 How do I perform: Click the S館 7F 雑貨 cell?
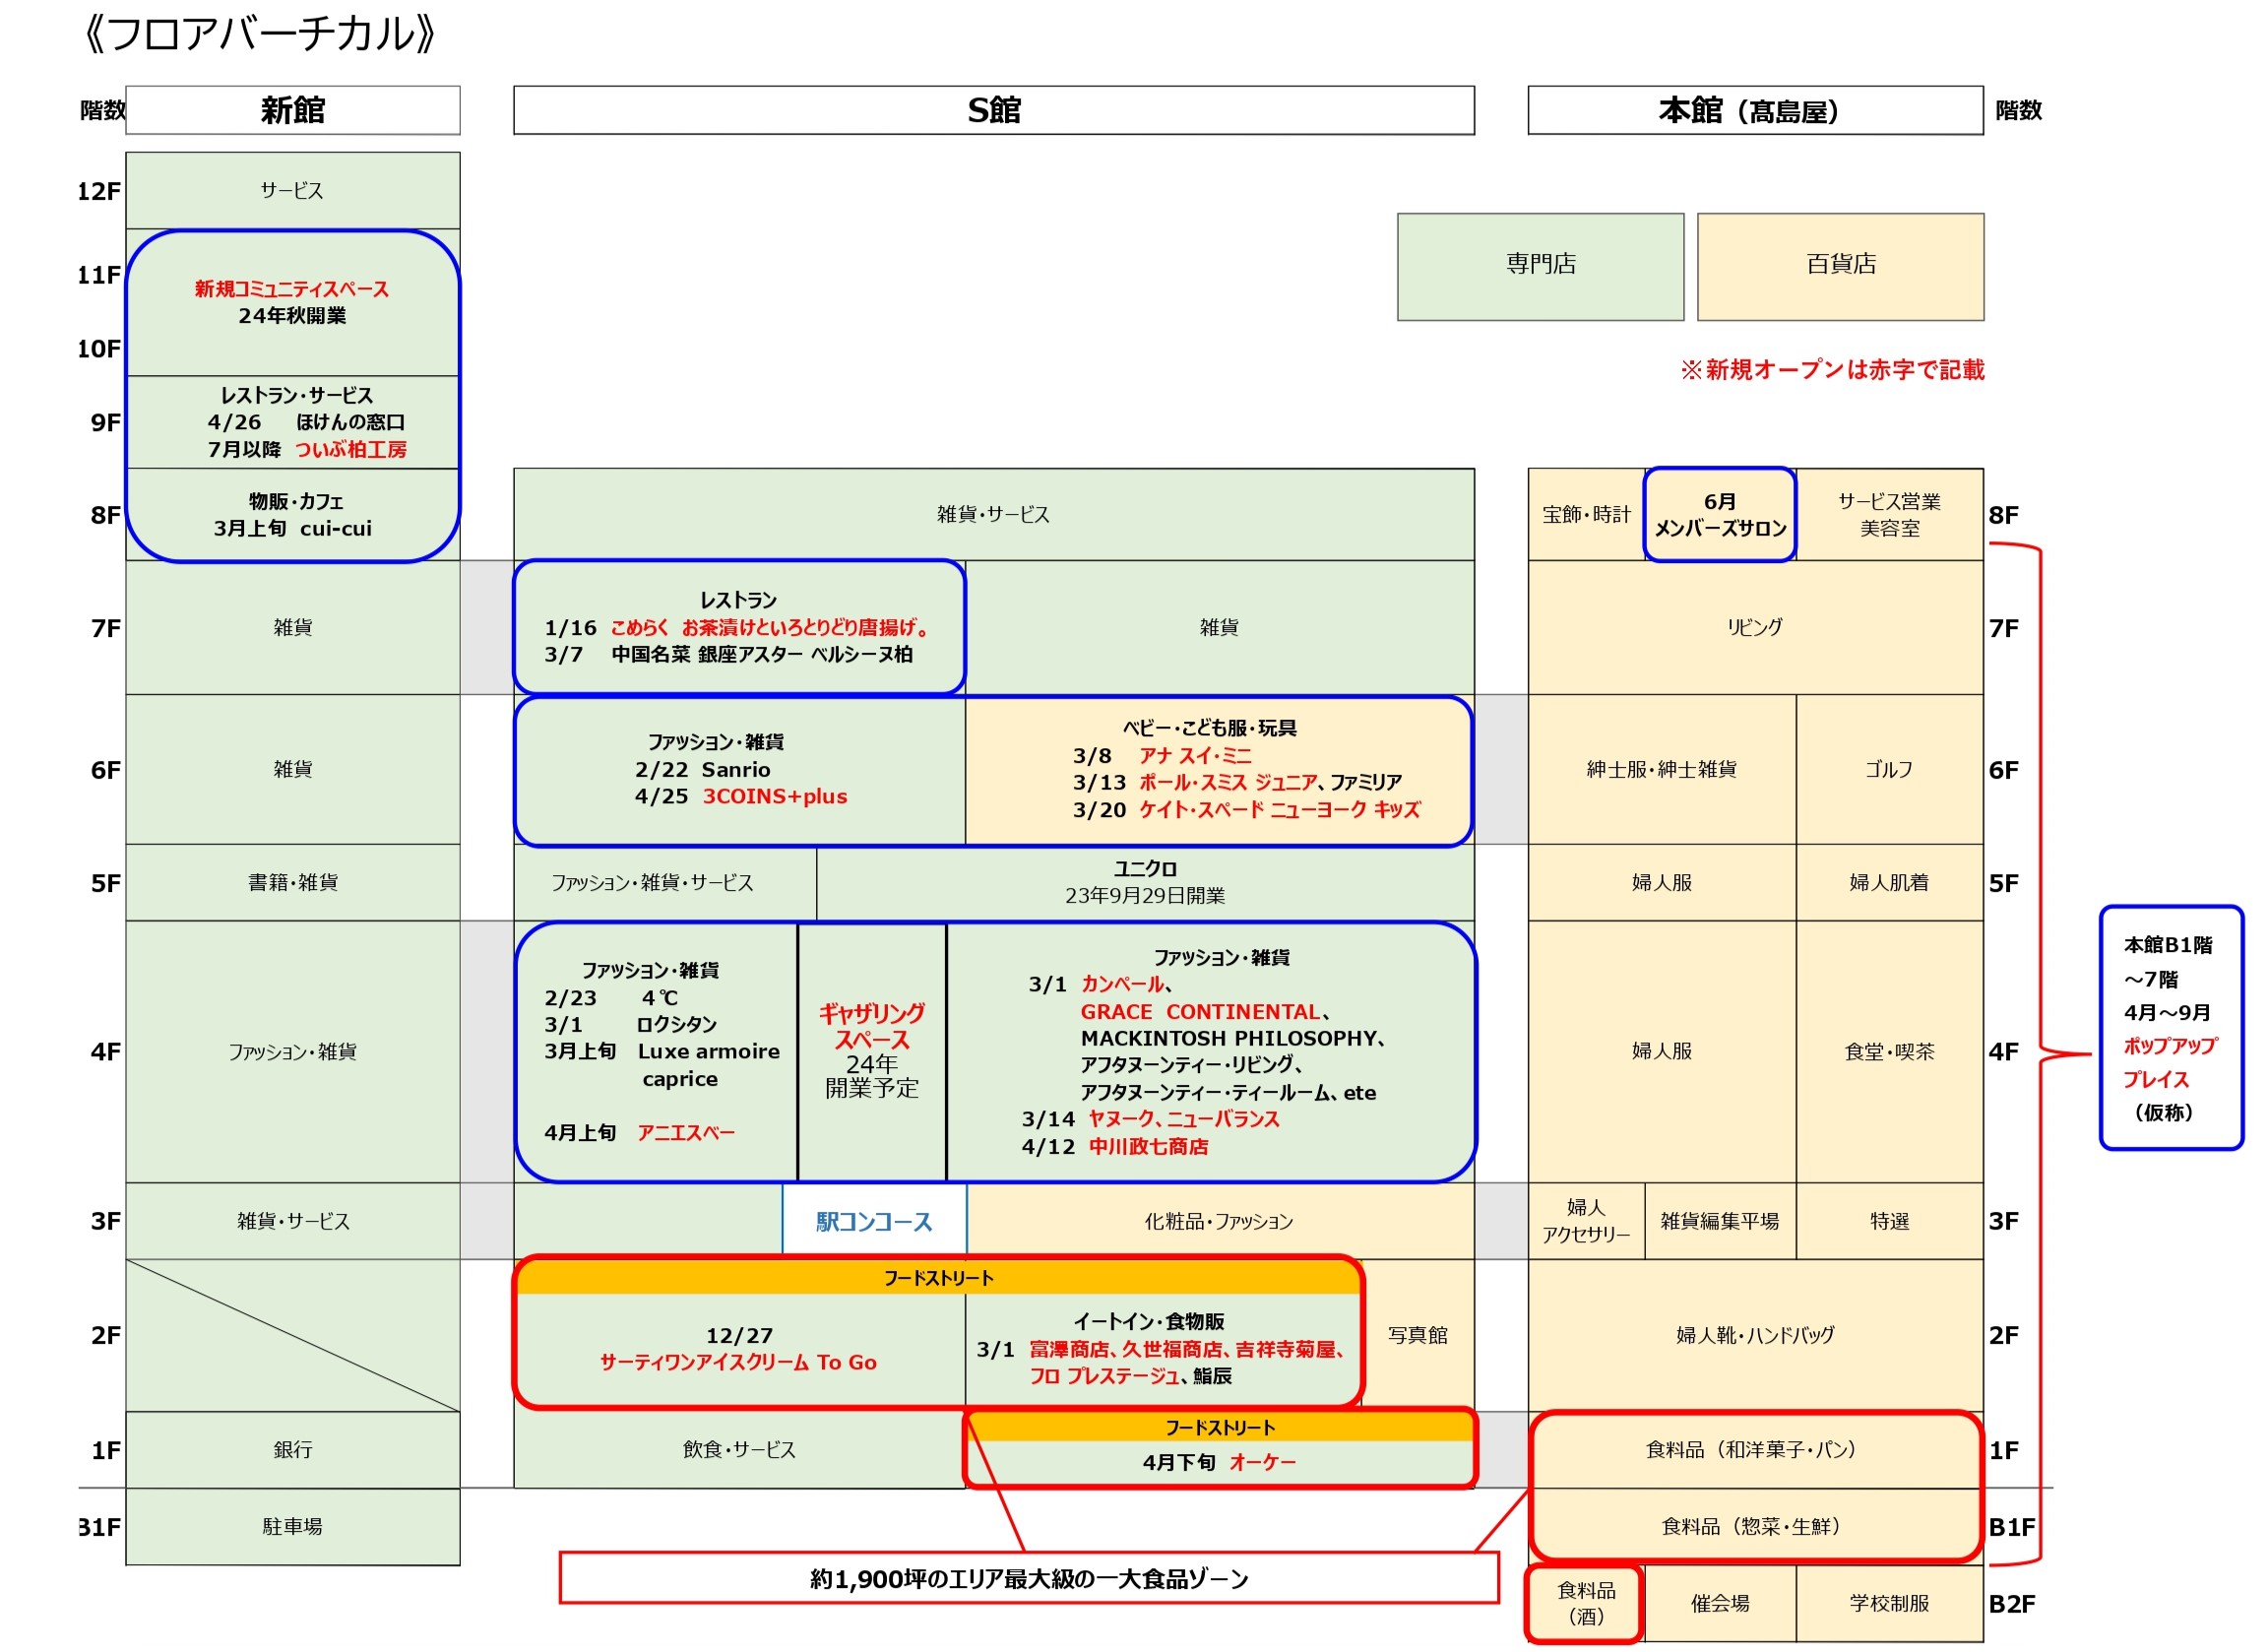[1221, 628]
